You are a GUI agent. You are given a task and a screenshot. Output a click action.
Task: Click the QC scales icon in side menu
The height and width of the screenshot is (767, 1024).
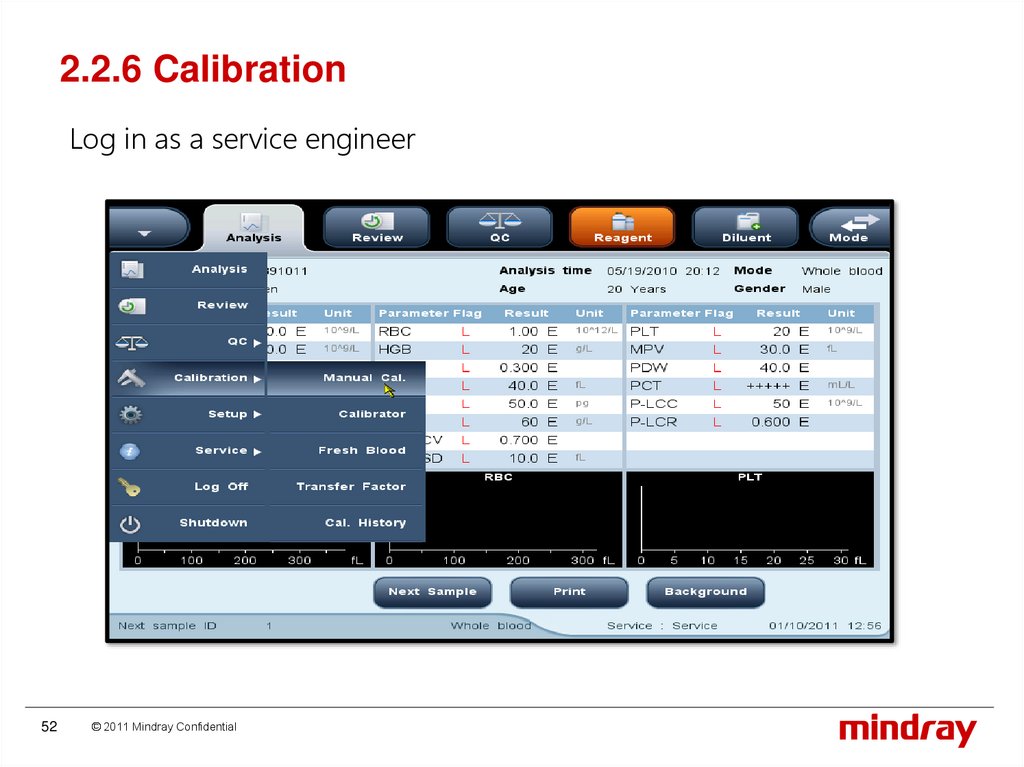click(132, 342)
